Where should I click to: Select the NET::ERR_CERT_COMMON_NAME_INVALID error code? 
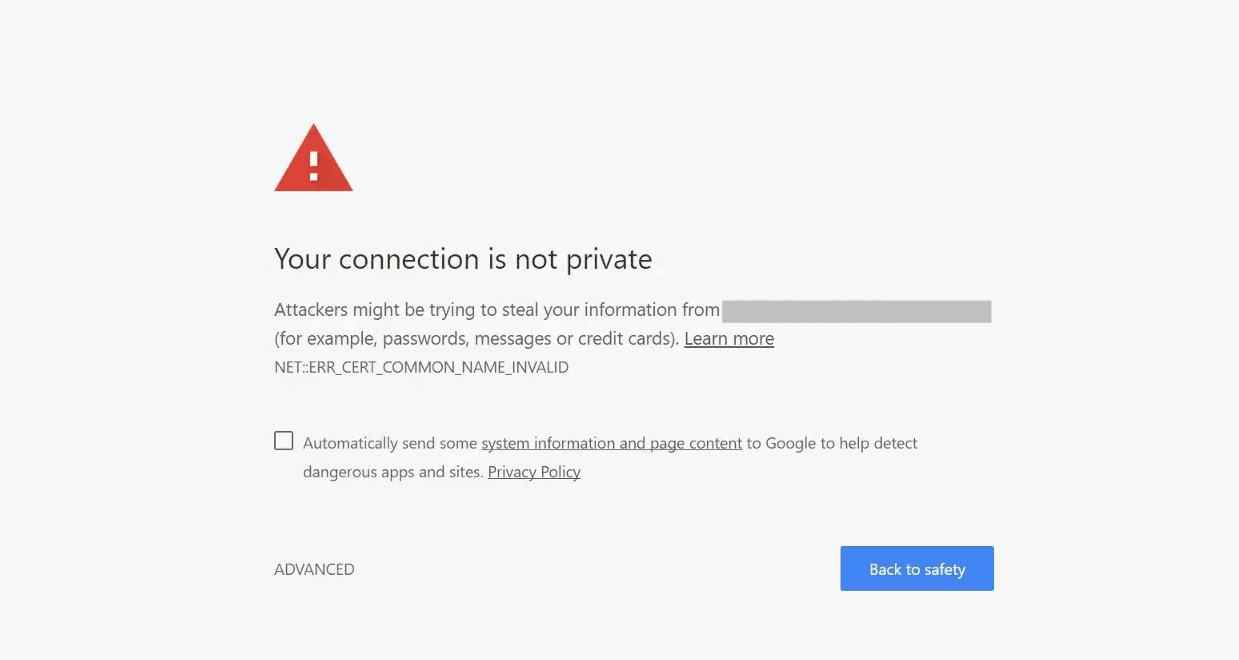[421, 367]
